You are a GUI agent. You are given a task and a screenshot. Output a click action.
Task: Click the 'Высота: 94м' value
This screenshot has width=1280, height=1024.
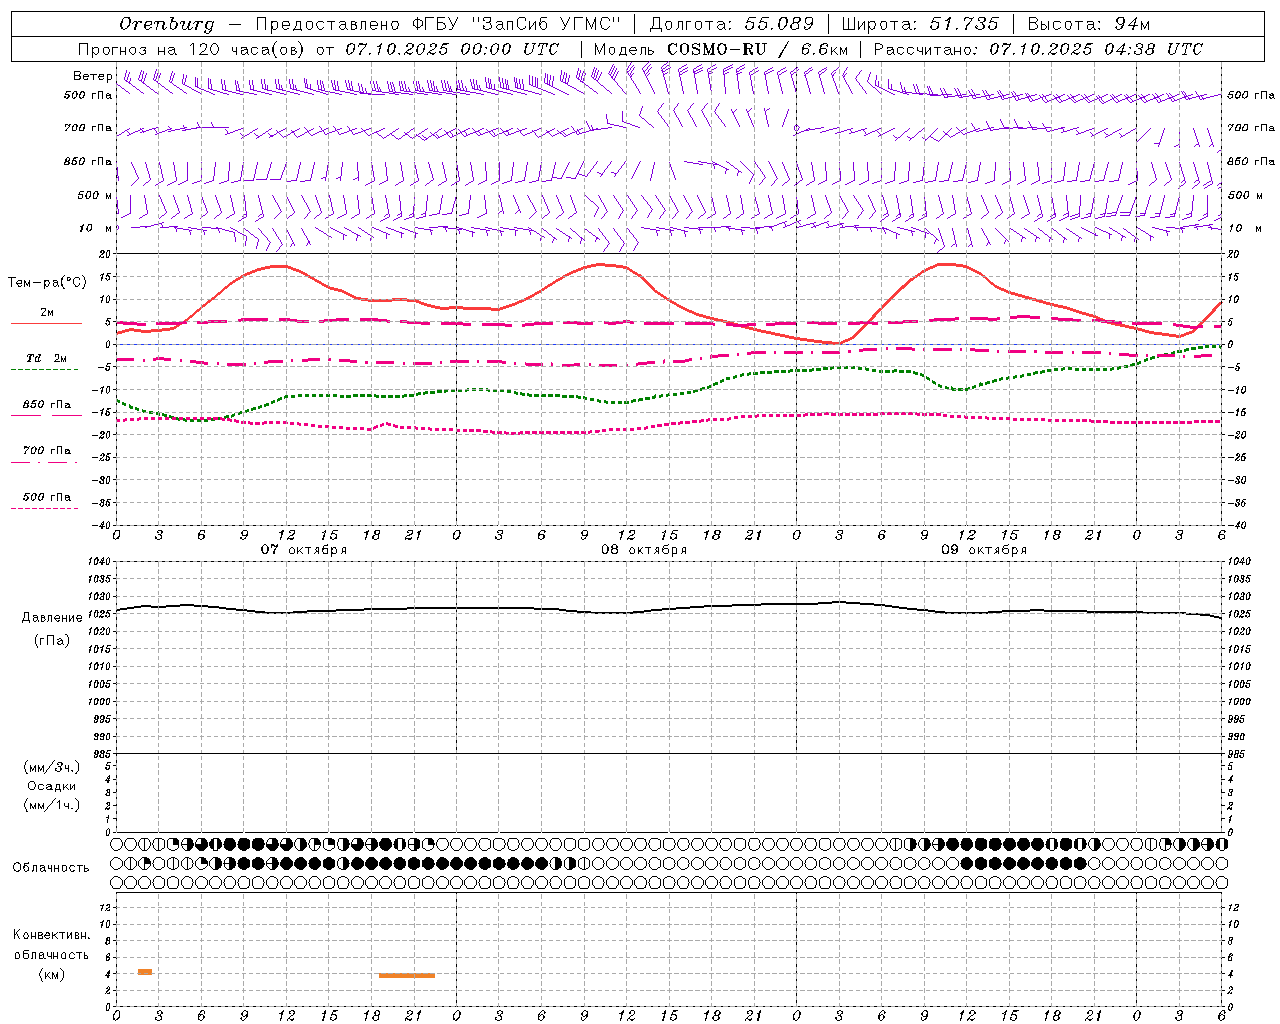point(1089,23)
